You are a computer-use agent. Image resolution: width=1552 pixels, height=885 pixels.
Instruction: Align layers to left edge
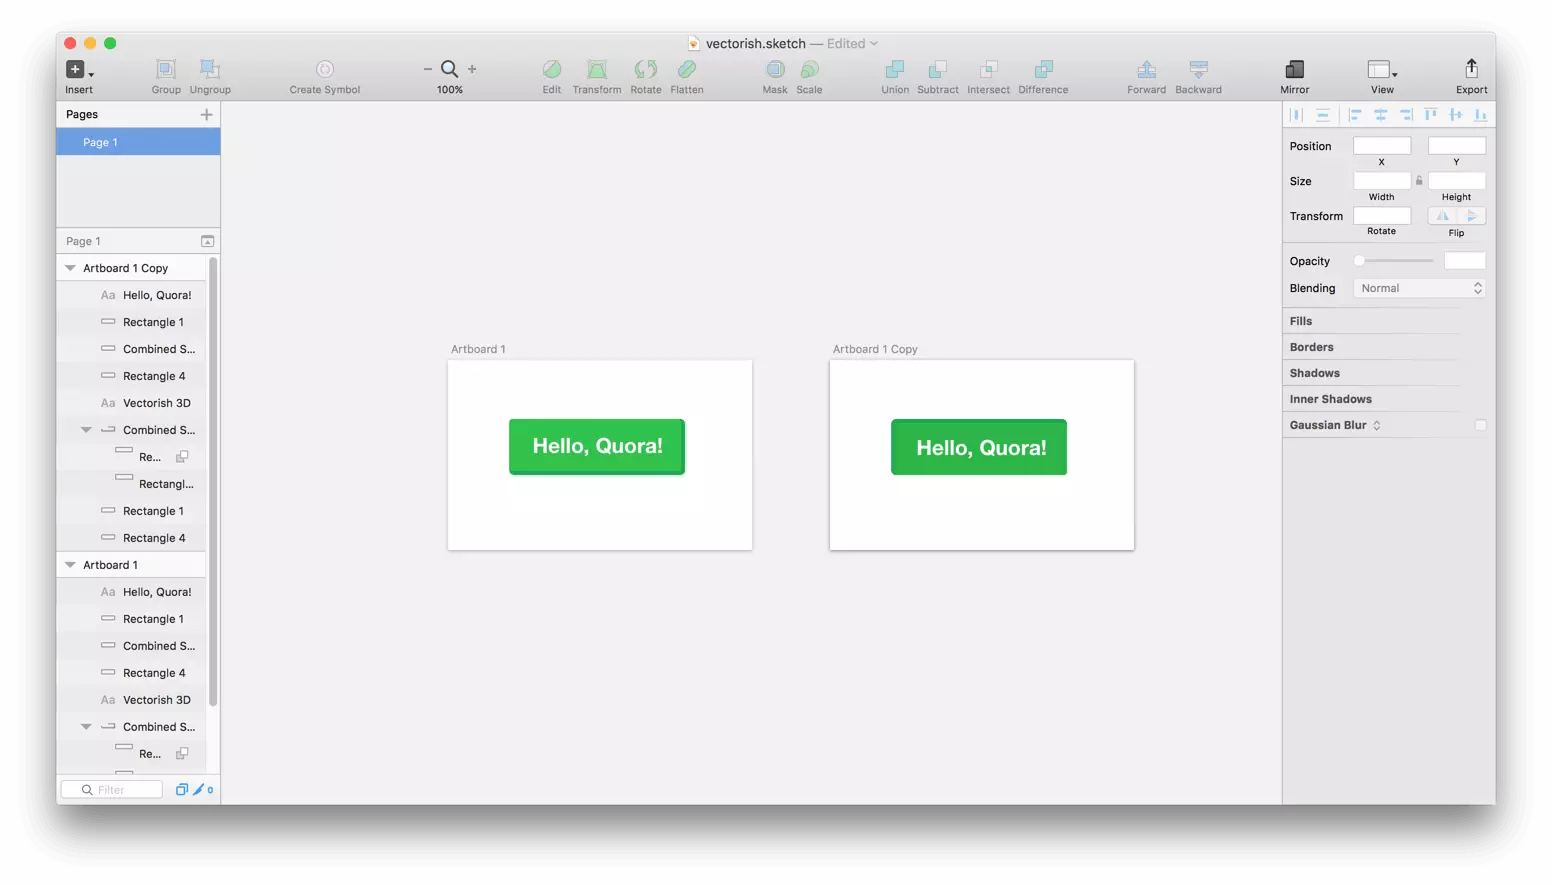tap(1355, 115)
